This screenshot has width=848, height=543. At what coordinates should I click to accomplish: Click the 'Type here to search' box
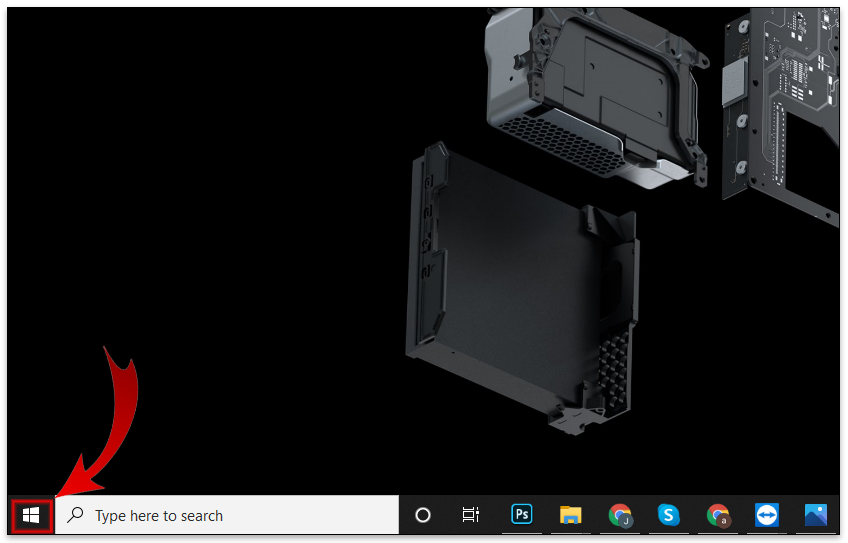coord(227,515)
